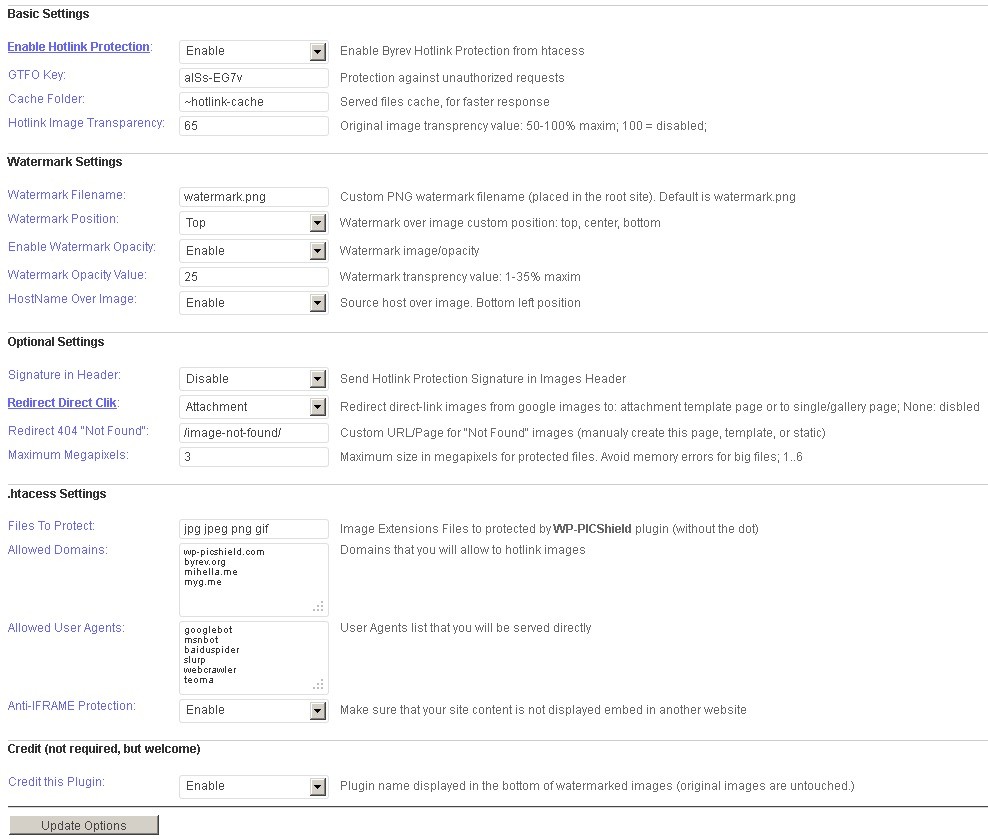
Task: Click the Files To Protect field
Action: tap(253, 528)
